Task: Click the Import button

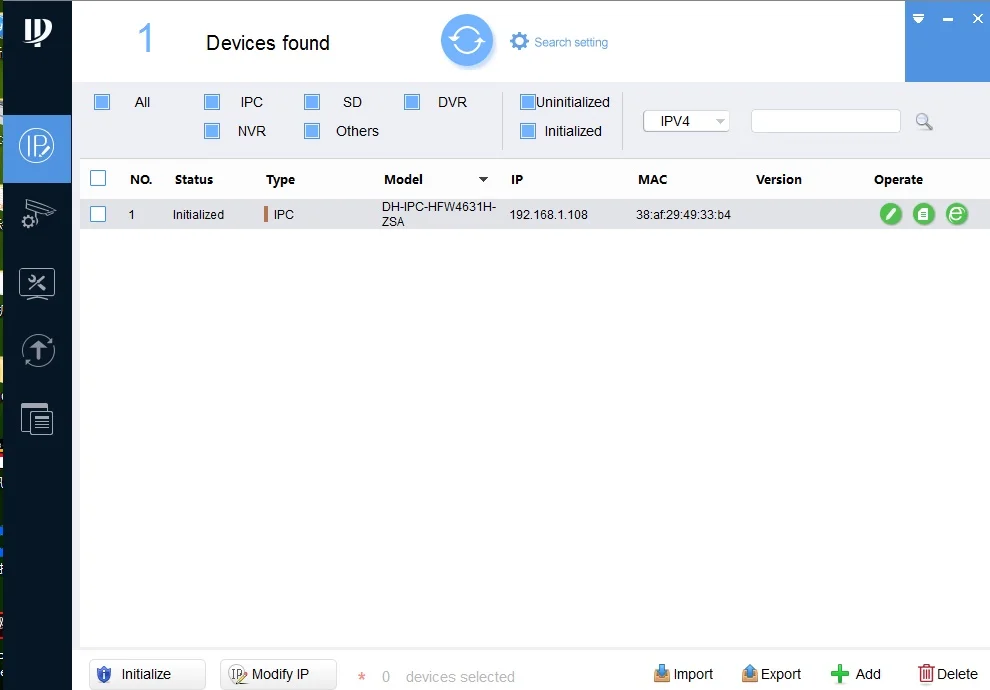Action: [x=683, y=674]
